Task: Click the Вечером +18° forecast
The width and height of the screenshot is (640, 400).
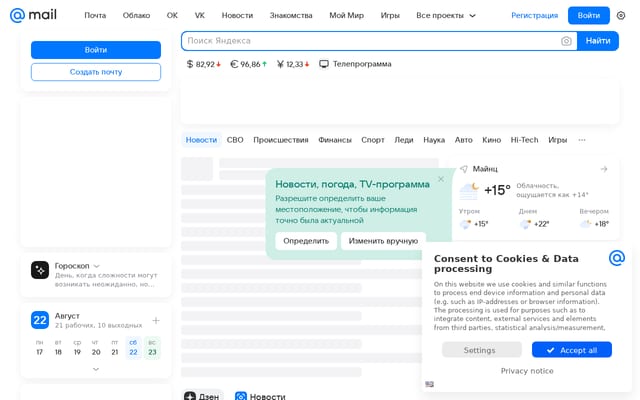Action: 594,218
